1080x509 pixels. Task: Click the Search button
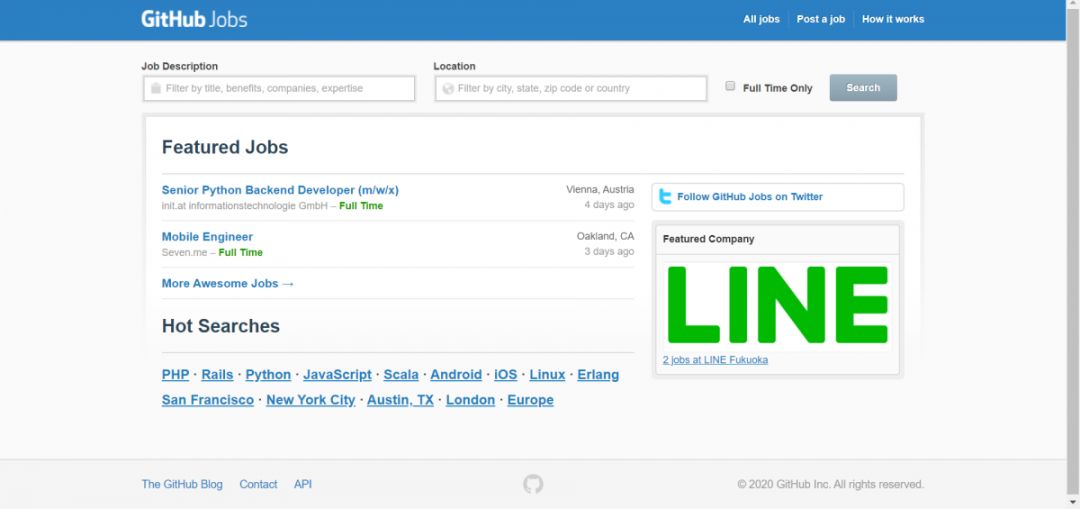point(863,87)
